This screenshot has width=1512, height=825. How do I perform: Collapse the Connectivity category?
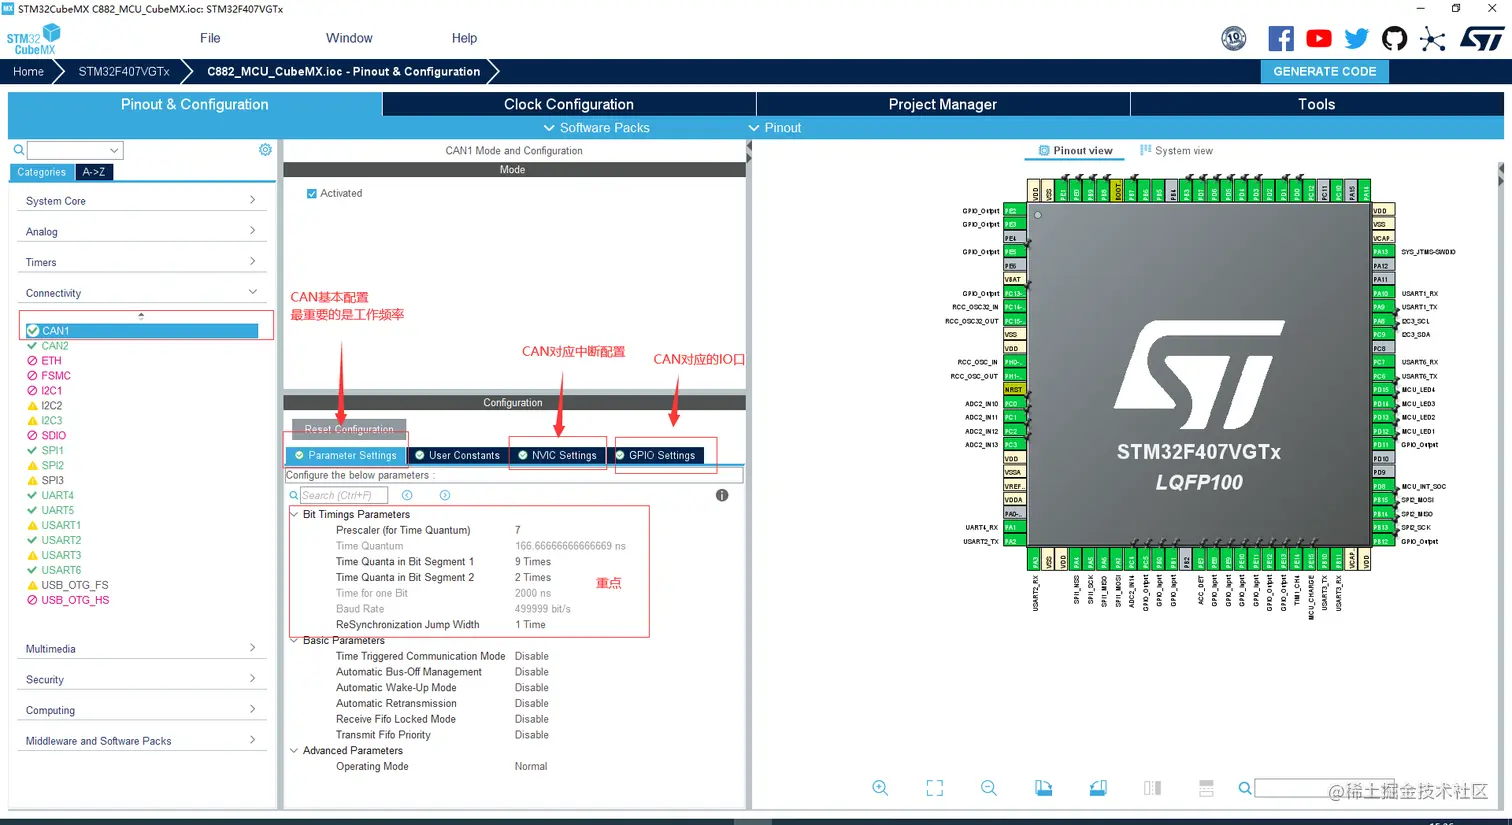pos(141,293)
